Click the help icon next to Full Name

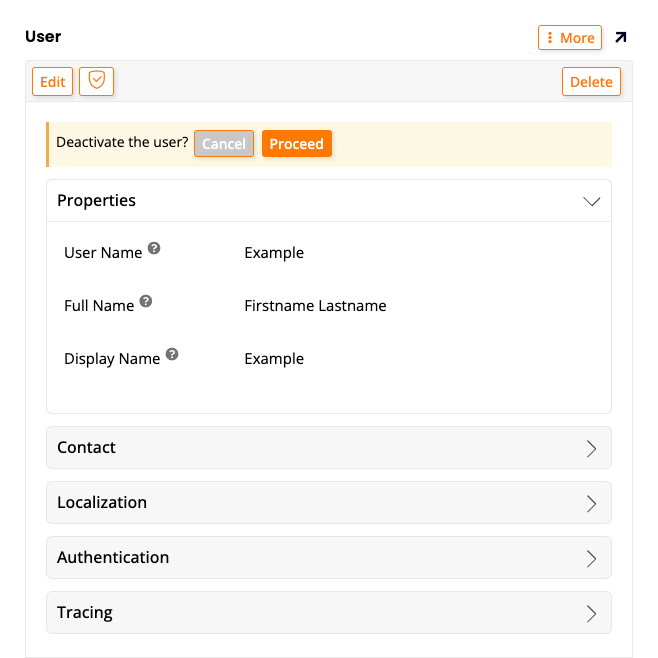146,301
